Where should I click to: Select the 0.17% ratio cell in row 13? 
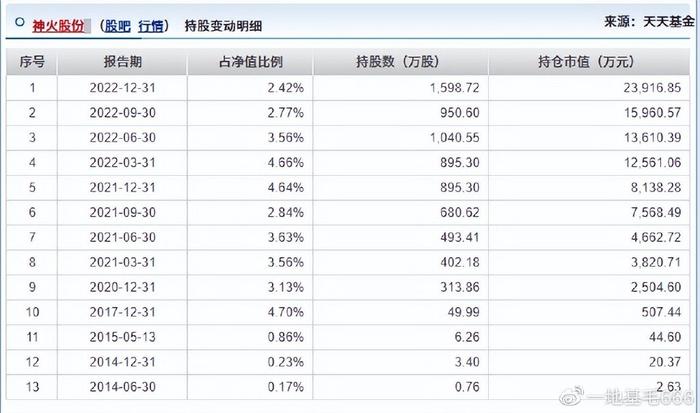(x=250, y=387)
